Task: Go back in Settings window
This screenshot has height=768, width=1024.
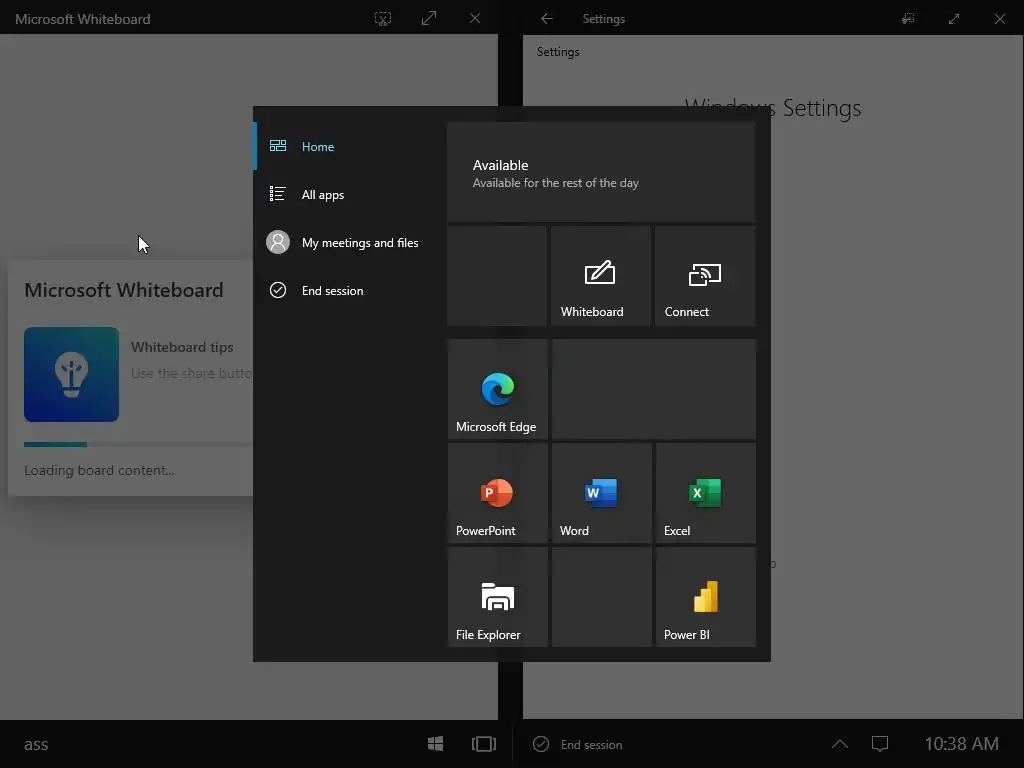Action: coord(547,19)
